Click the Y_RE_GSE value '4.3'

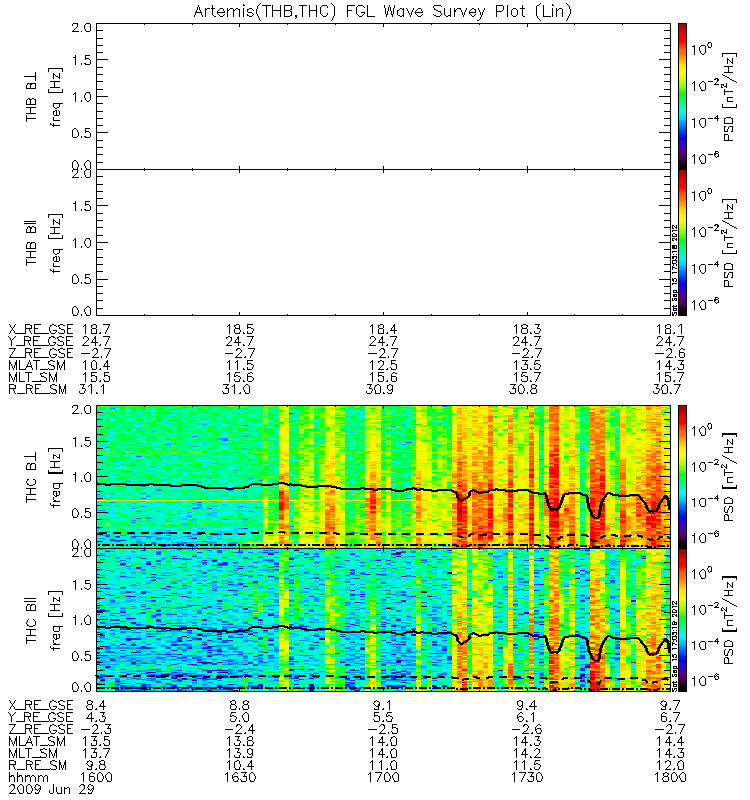(96, 717)
